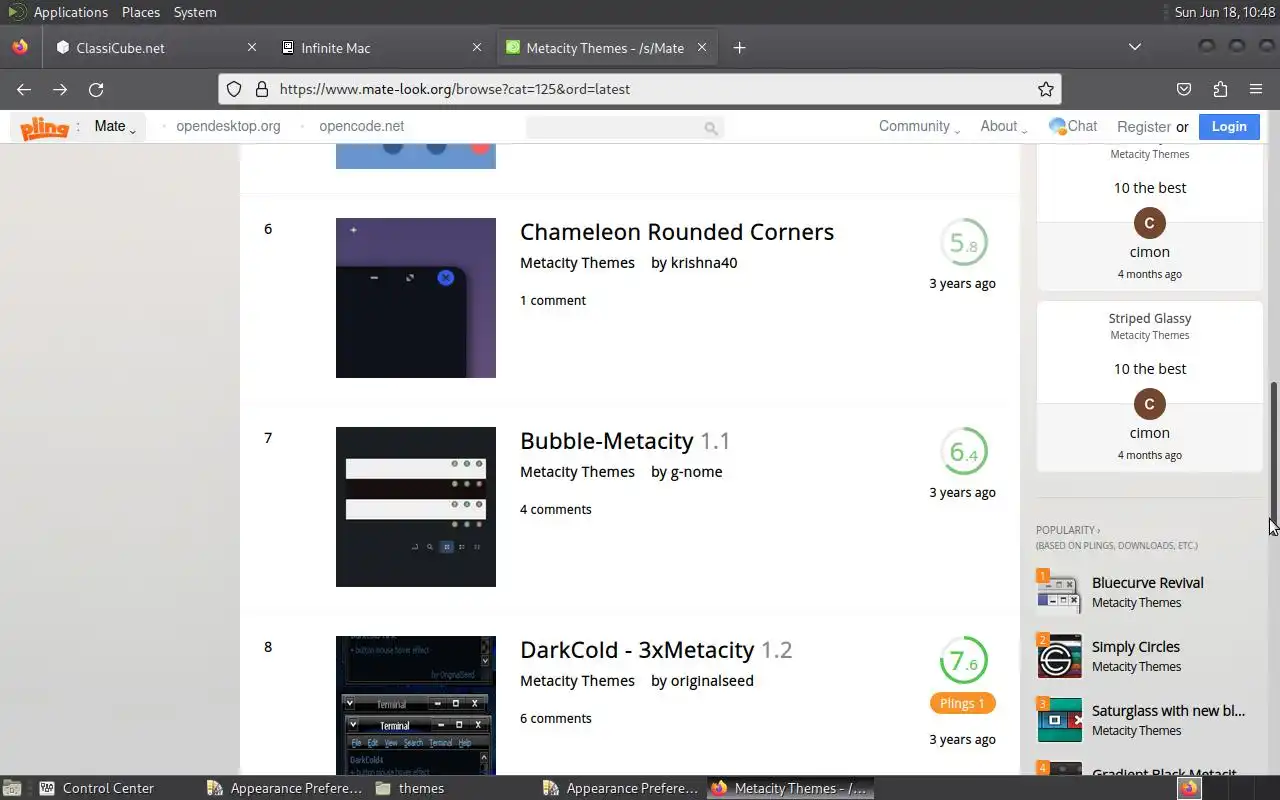The image size is (1280, 800).
Task: Open the themes folder taskbar item
Action: 409,788
